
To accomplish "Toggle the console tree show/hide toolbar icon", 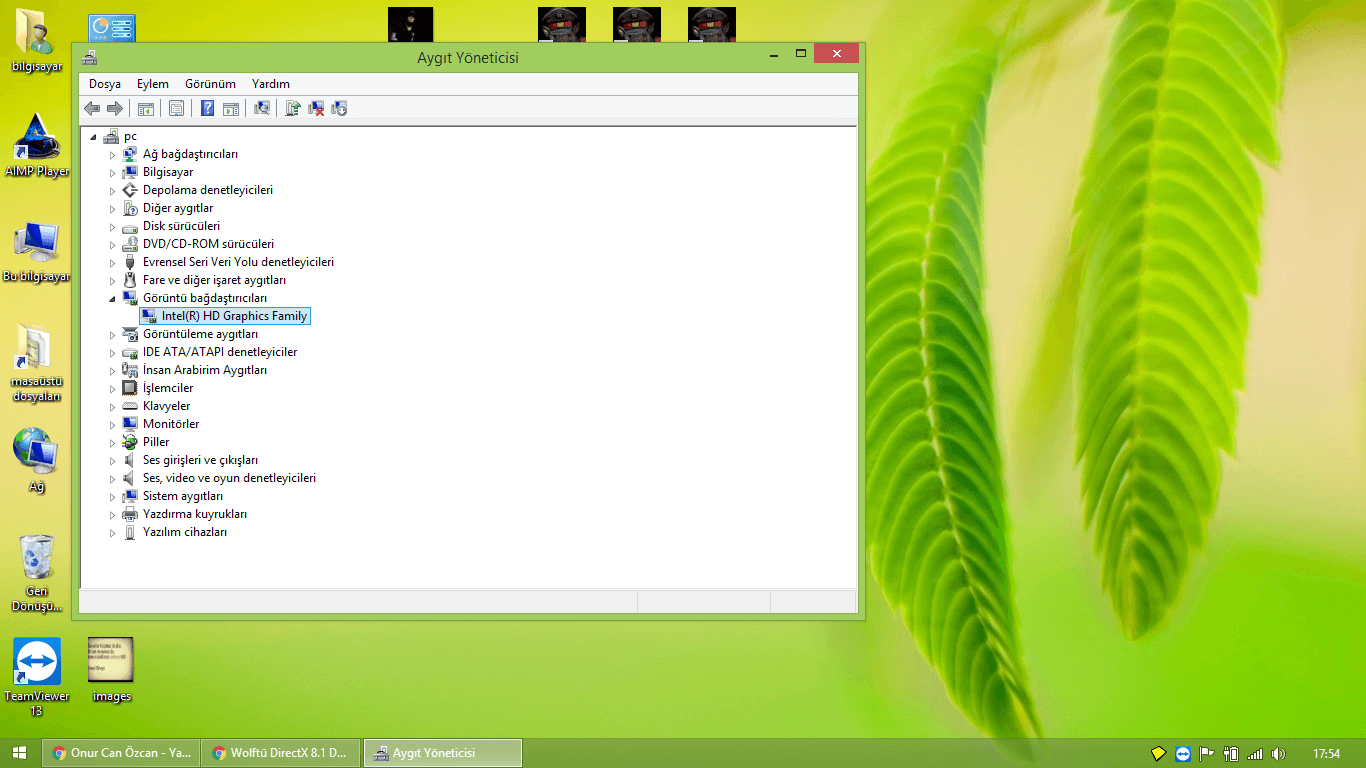I will (x=146, y=108).
